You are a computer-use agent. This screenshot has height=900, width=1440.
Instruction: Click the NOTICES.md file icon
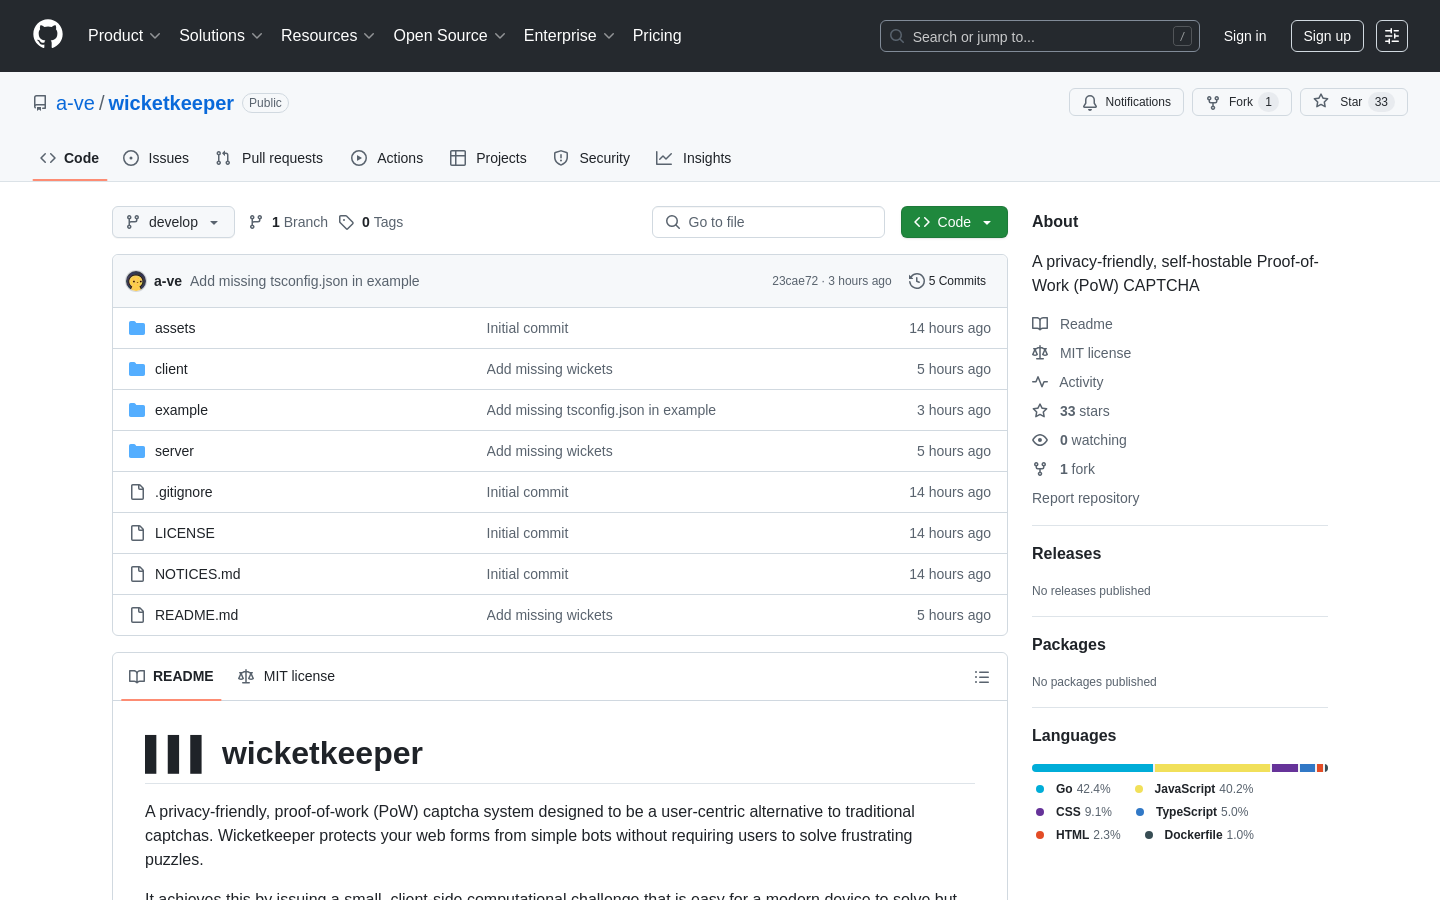point(137,574)
